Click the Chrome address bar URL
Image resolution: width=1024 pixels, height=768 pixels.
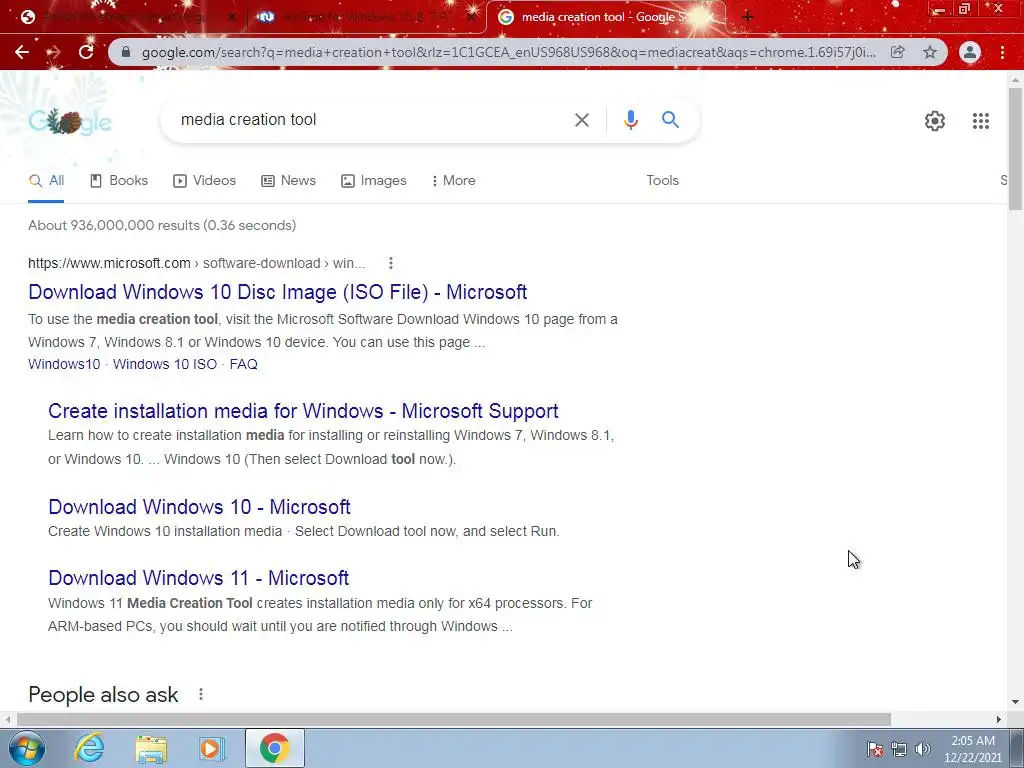508,52
